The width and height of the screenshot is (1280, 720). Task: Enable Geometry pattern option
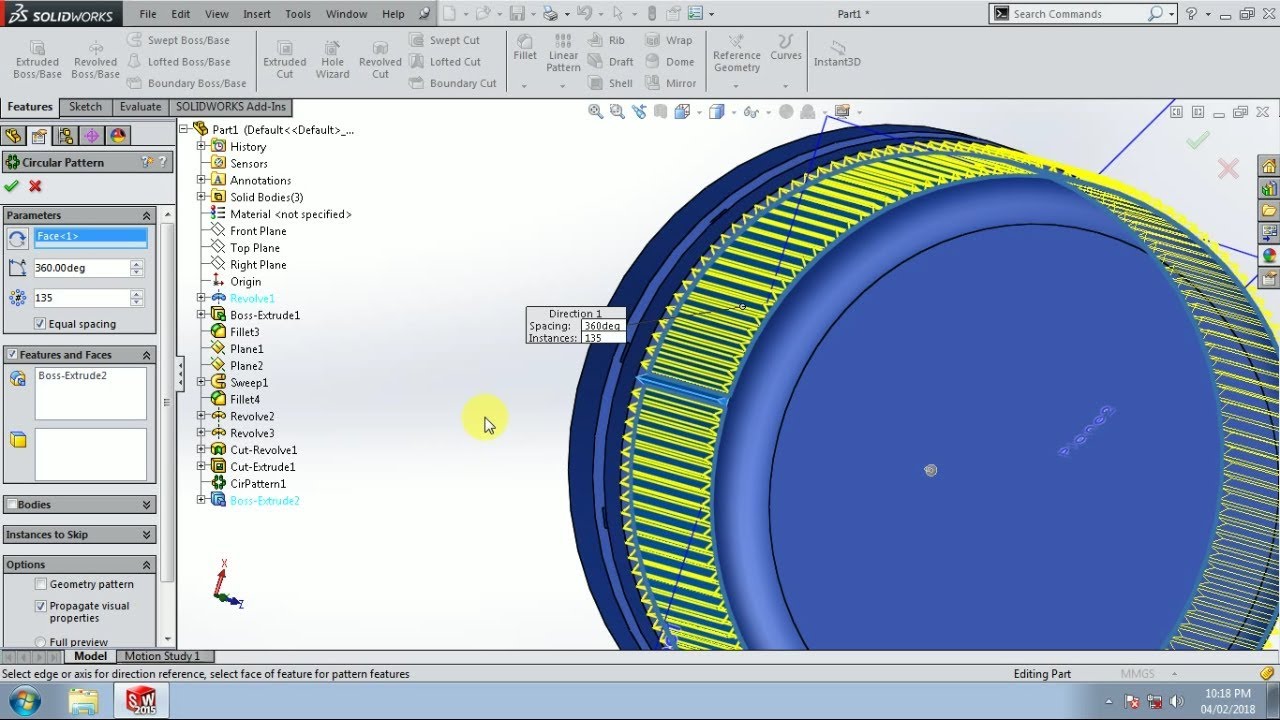click(x=41, y=584)
